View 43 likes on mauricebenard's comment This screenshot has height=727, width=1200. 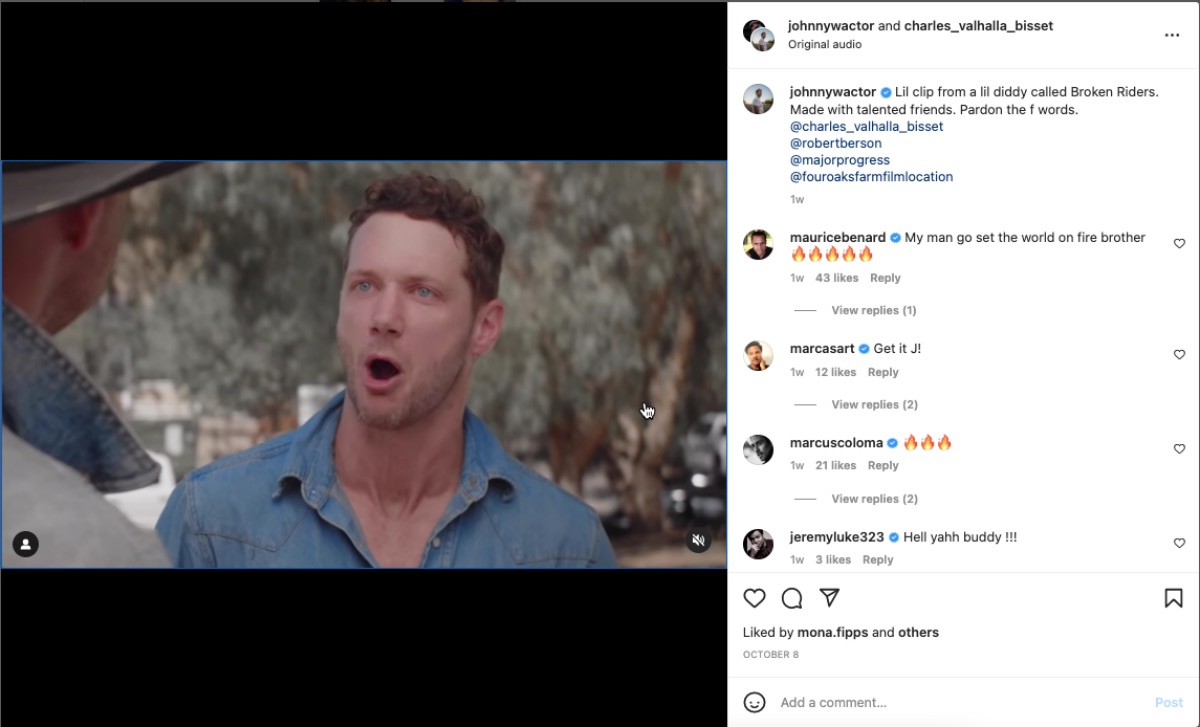click(836, 278)
